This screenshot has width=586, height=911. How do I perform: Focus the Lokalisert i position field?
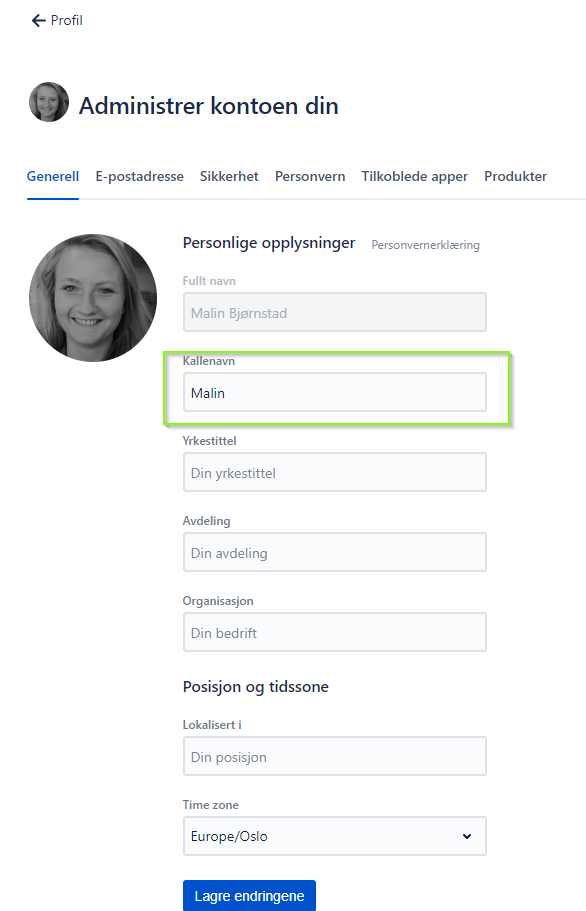coord(335,756)
